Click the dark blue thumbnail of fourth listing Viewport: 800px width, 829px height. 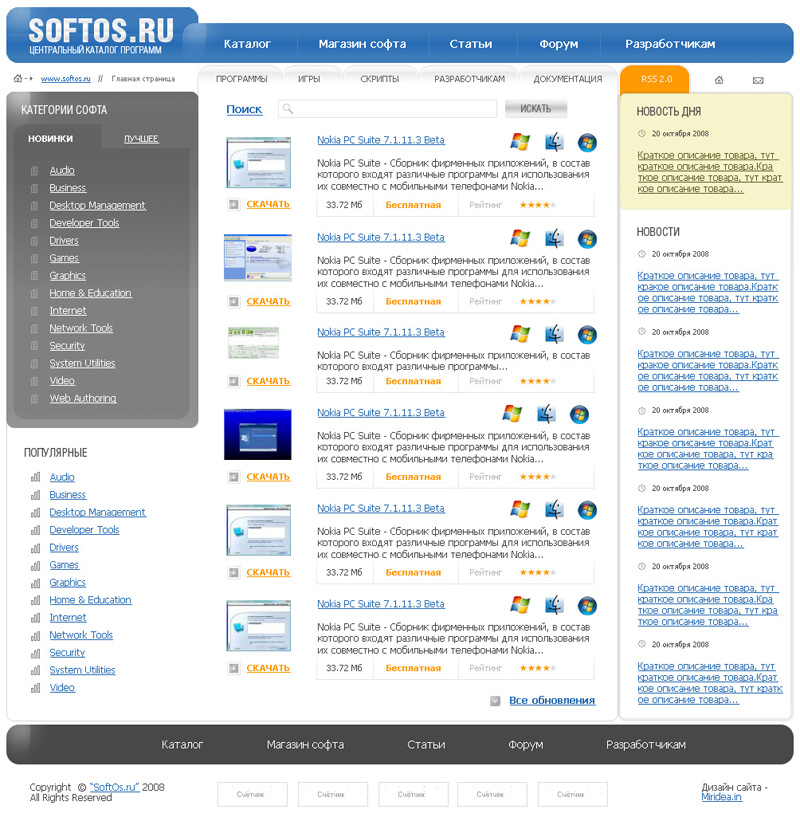coord(258,434)
